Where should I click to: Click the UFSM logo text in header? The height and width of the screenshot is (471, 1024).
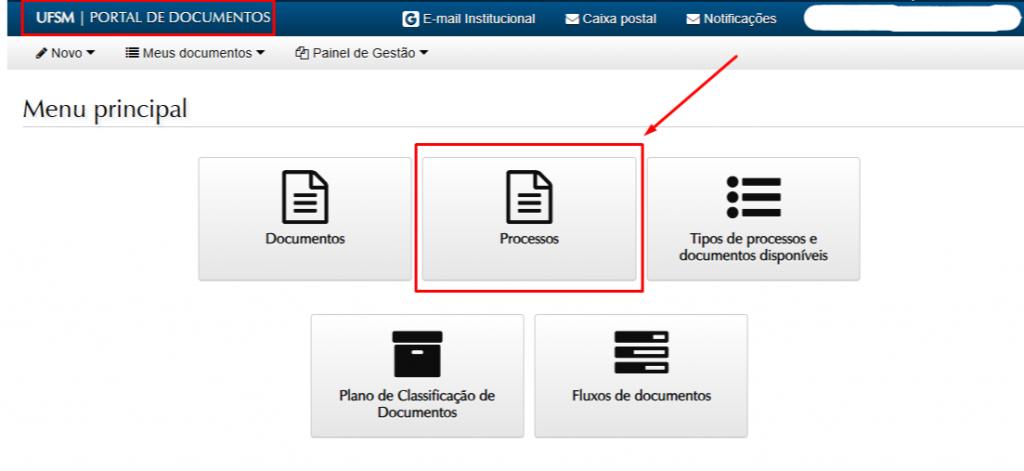[54, 18]
